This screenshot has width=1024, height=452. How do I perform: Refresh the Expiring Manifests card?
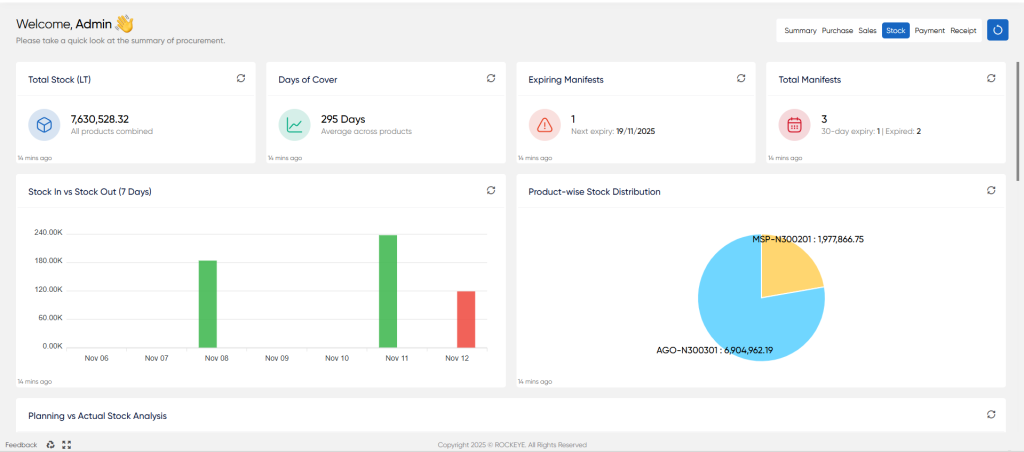(x=741, y=78)
